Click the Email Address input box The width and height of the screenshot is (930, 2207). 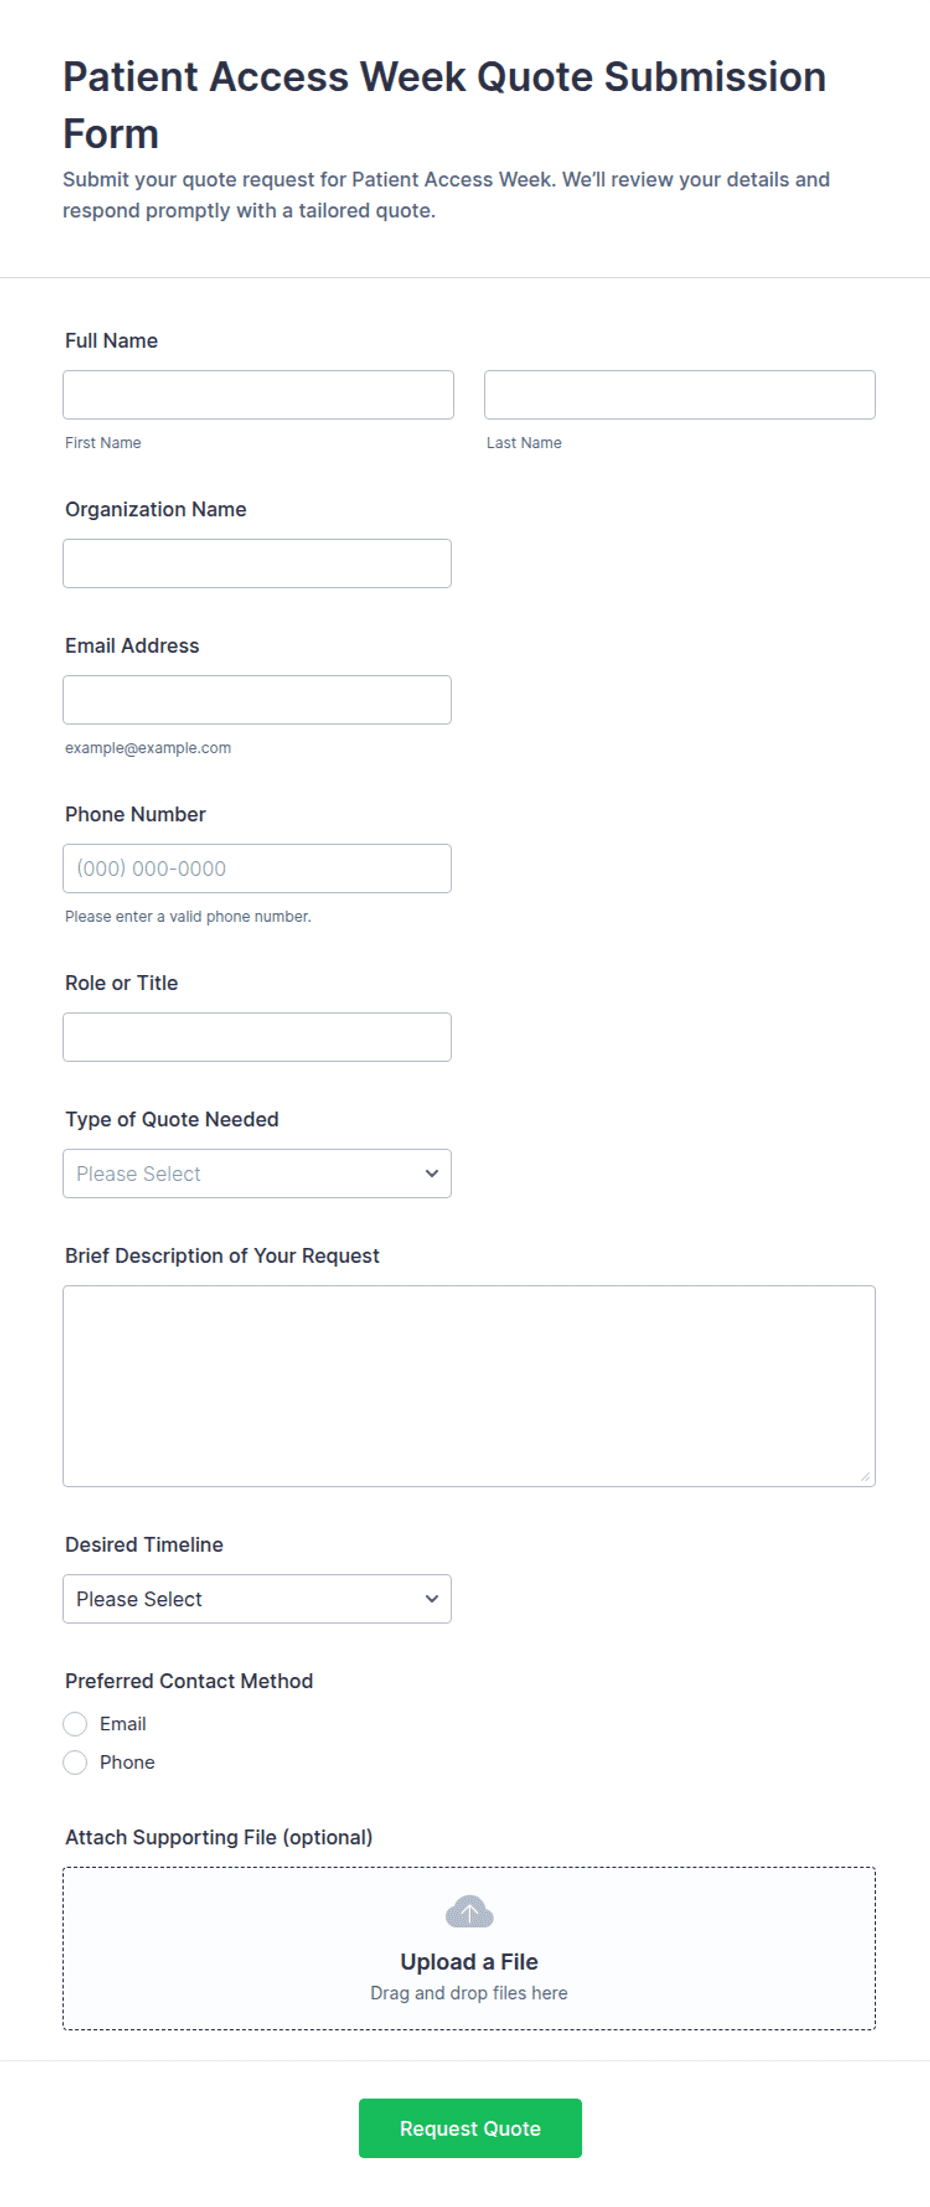coord(257,699)
